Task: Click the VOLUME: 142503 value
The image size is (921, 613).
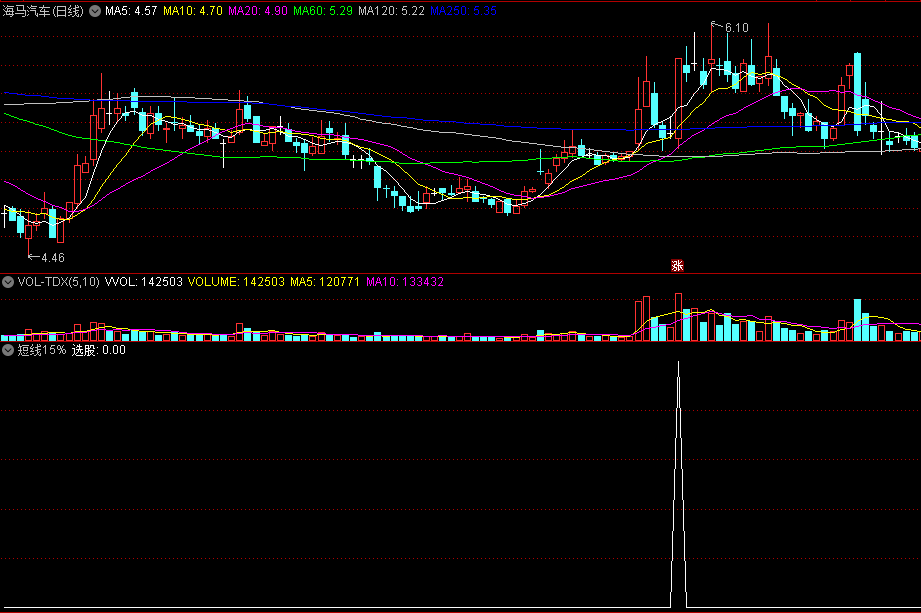Action: click(x=236, y=282)
